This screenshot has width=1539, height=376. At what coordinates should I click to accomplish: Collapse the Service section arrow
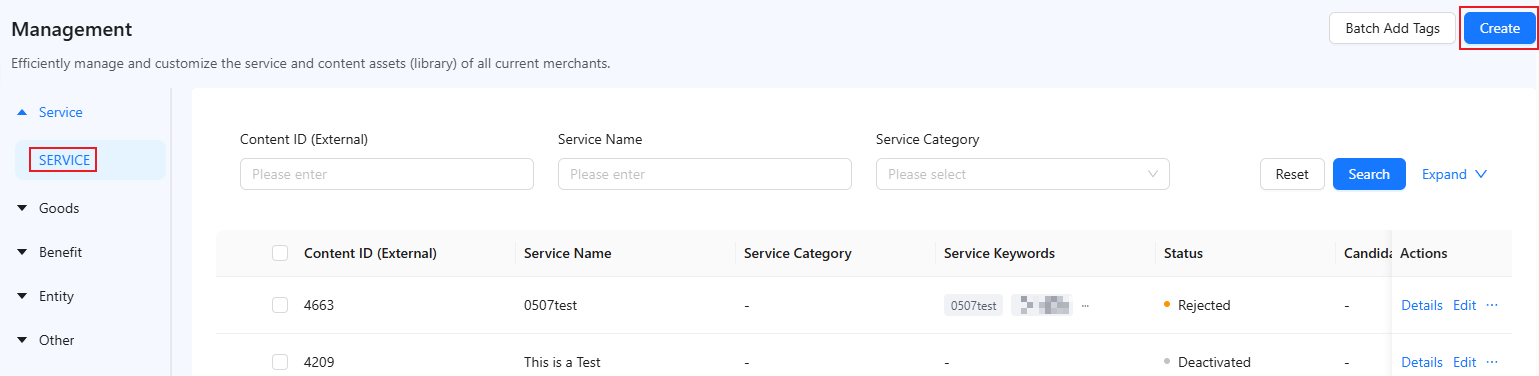(x=22, y=112)
